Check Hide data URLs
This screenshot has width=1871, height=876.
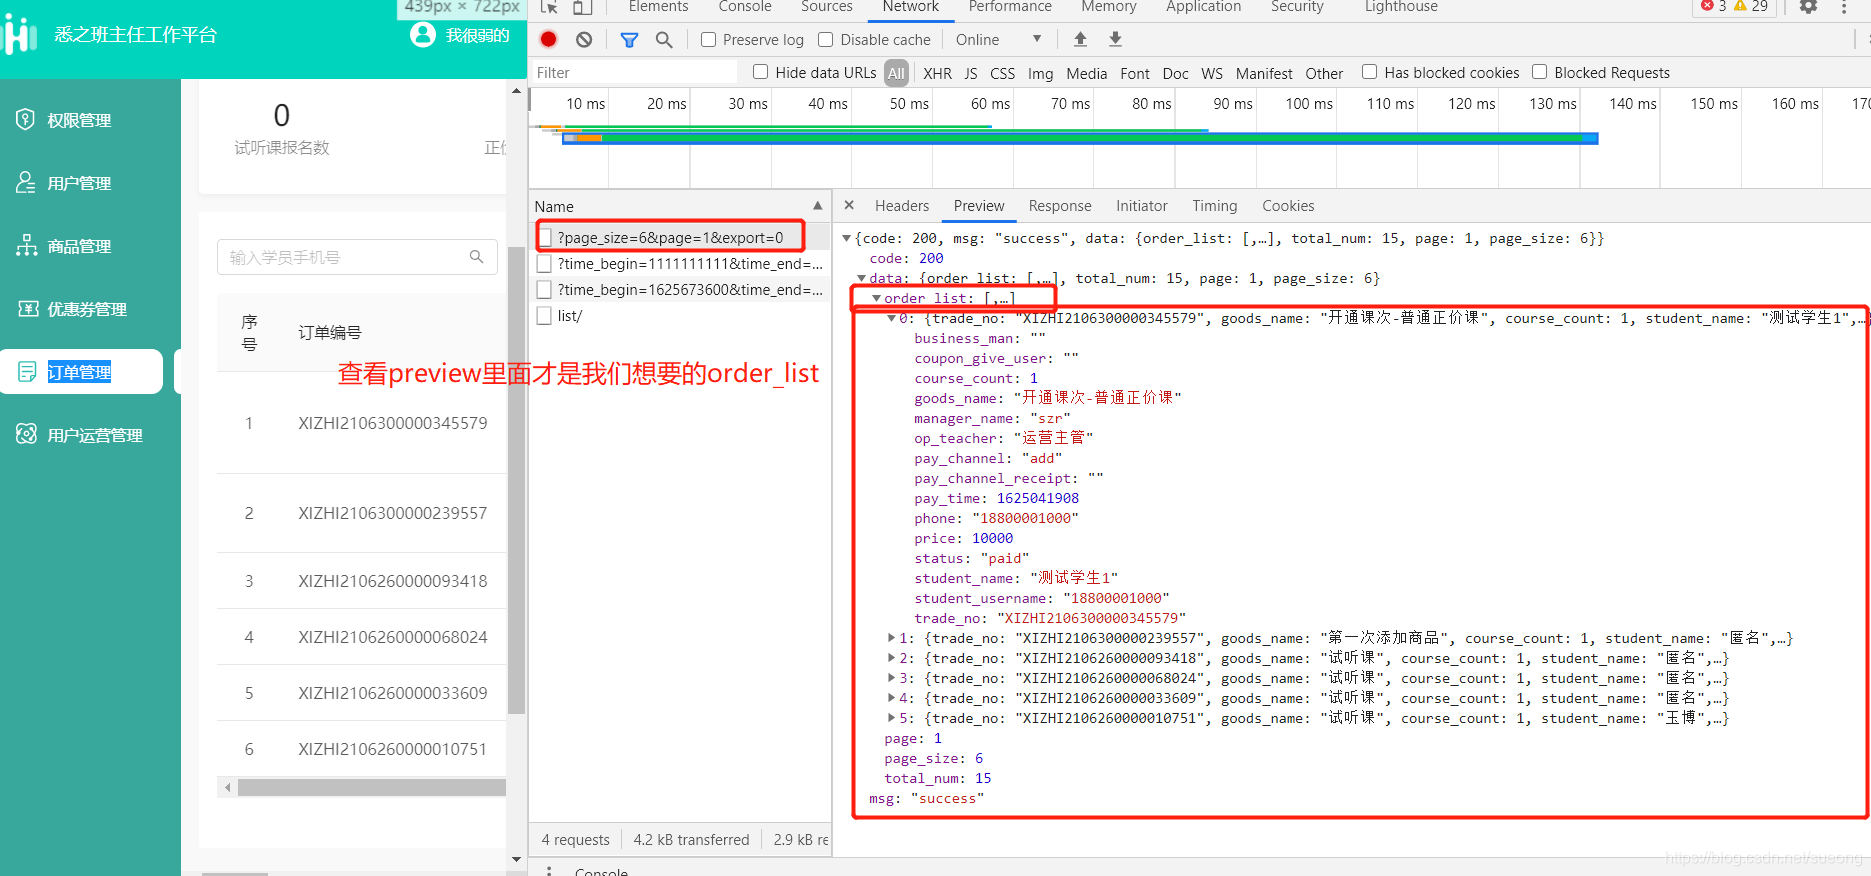pyautogui.click(x=761, y=72)
